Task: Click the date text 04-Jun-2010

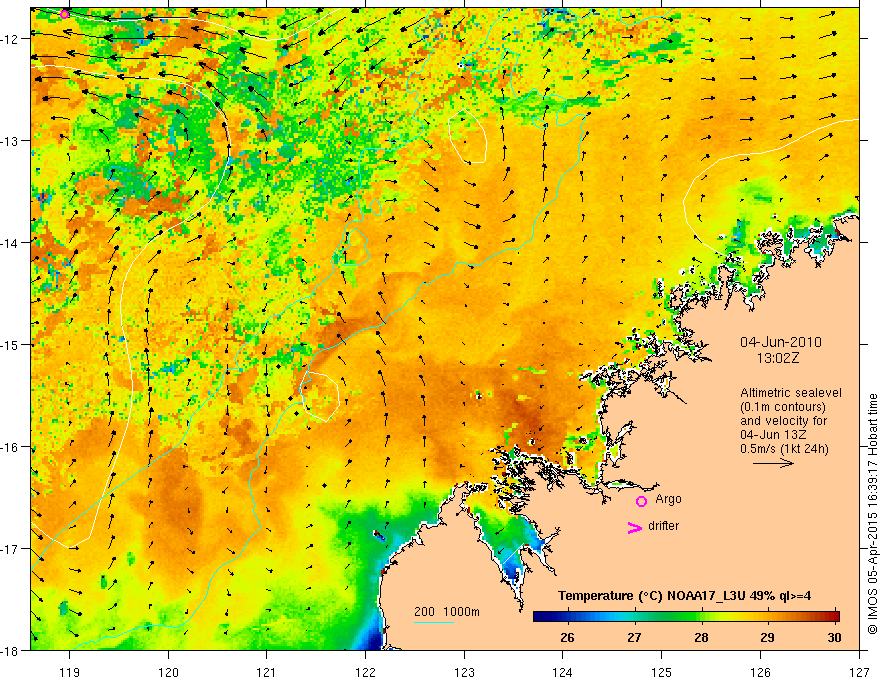Action: pos(781,342)
